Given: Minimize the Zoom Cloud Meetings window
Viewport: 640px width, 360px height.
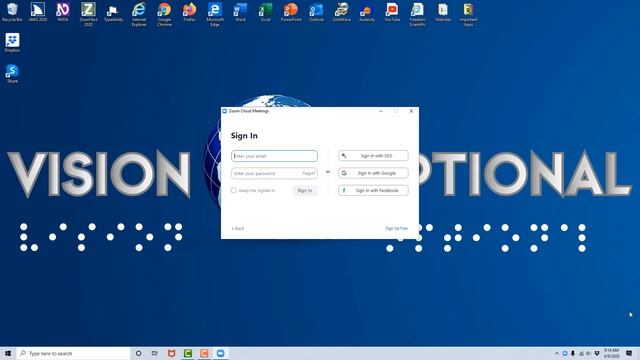Looking at the screenshot, I should click(381, 111).
